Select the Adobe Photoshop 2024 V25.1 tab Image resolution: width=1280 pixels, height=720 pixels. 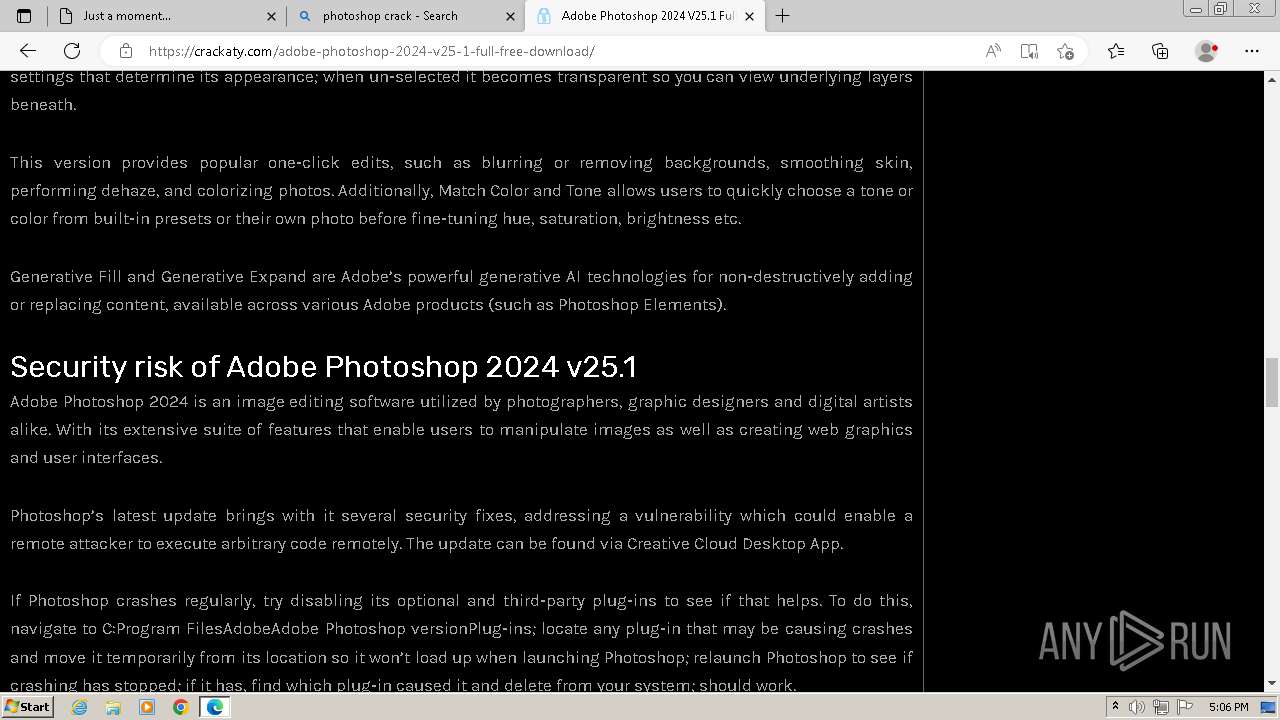coord(645,16)
